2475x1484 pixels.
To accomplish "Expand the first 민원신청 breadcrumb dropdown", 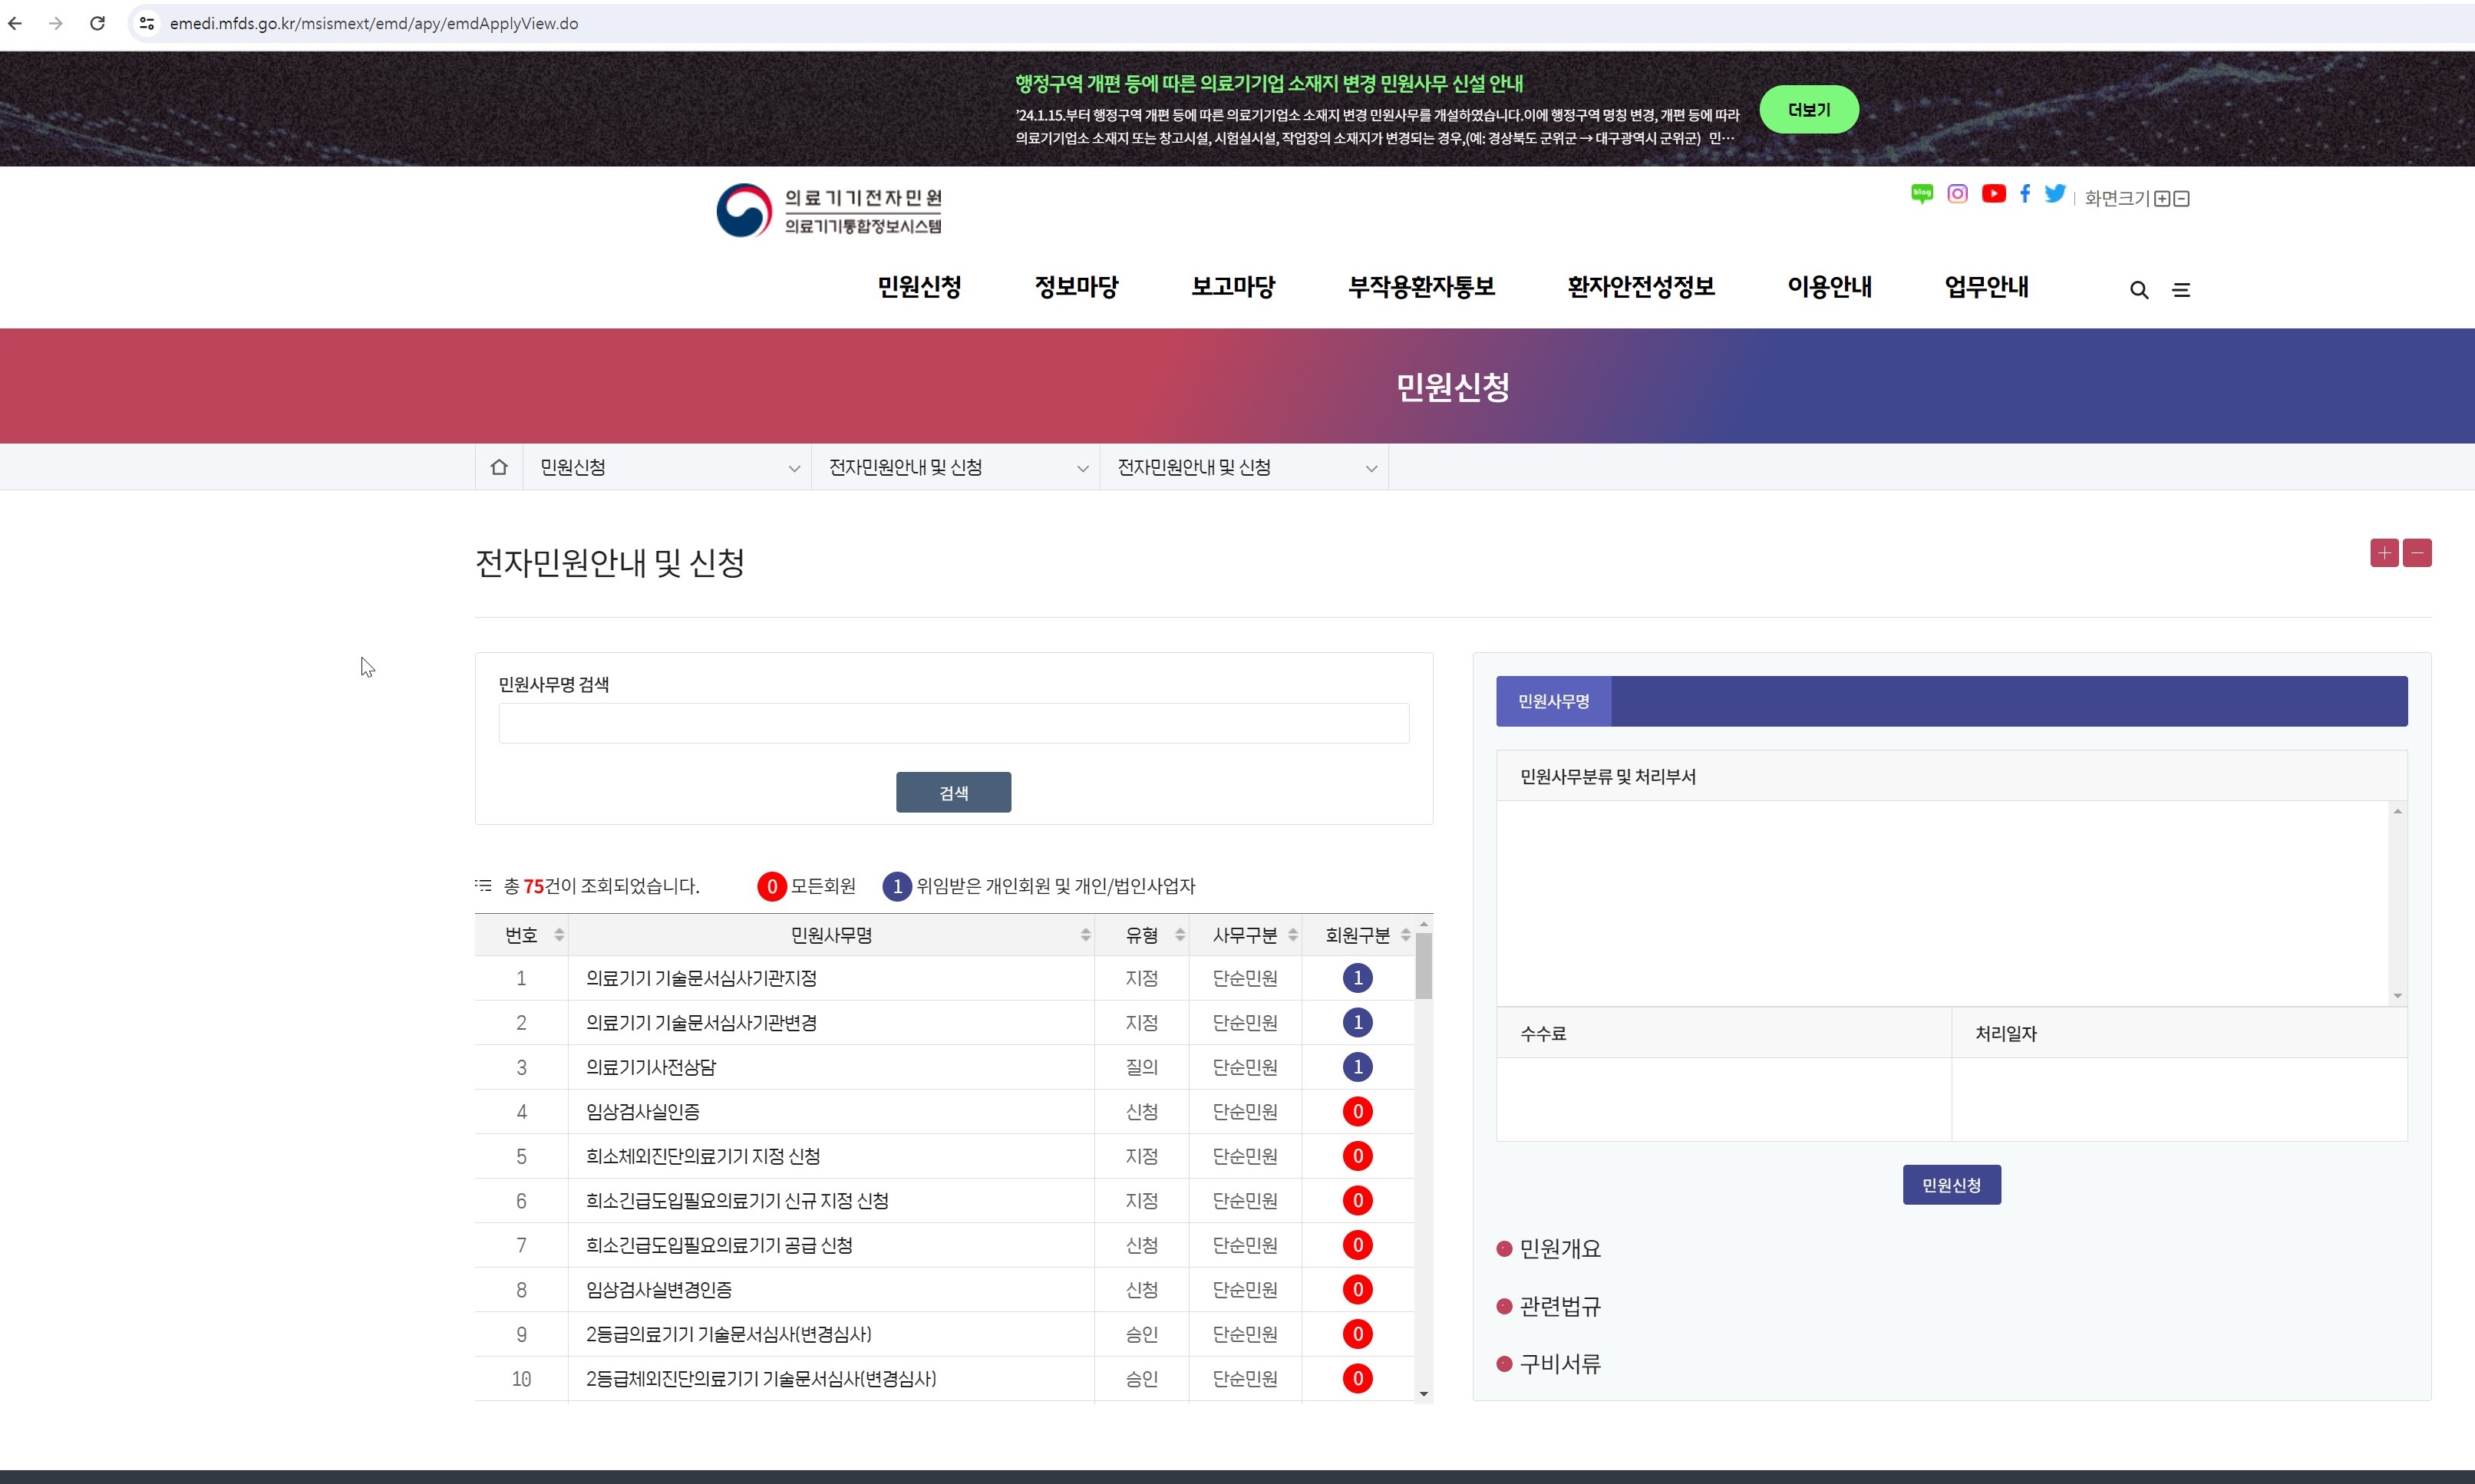I will (x=794, y=468).
